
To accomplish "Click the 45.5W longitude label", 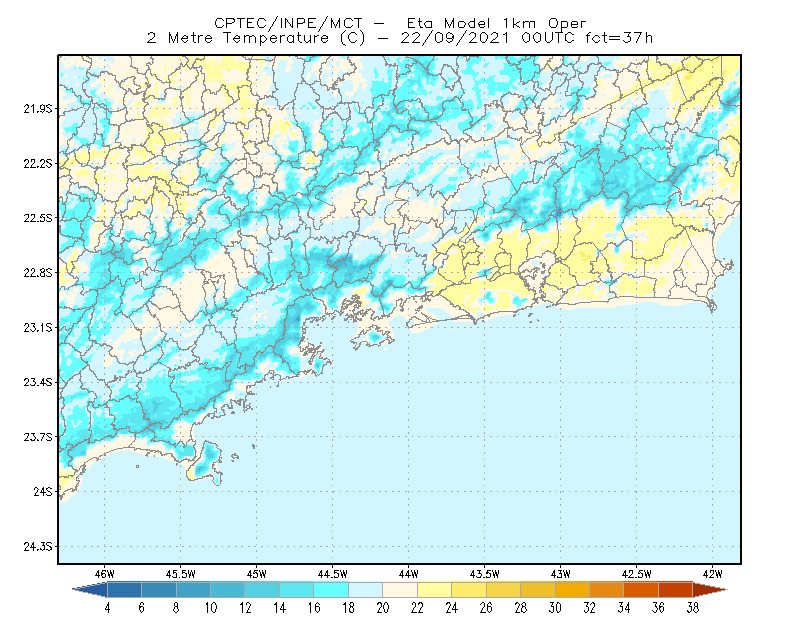I will pos(181,574).
